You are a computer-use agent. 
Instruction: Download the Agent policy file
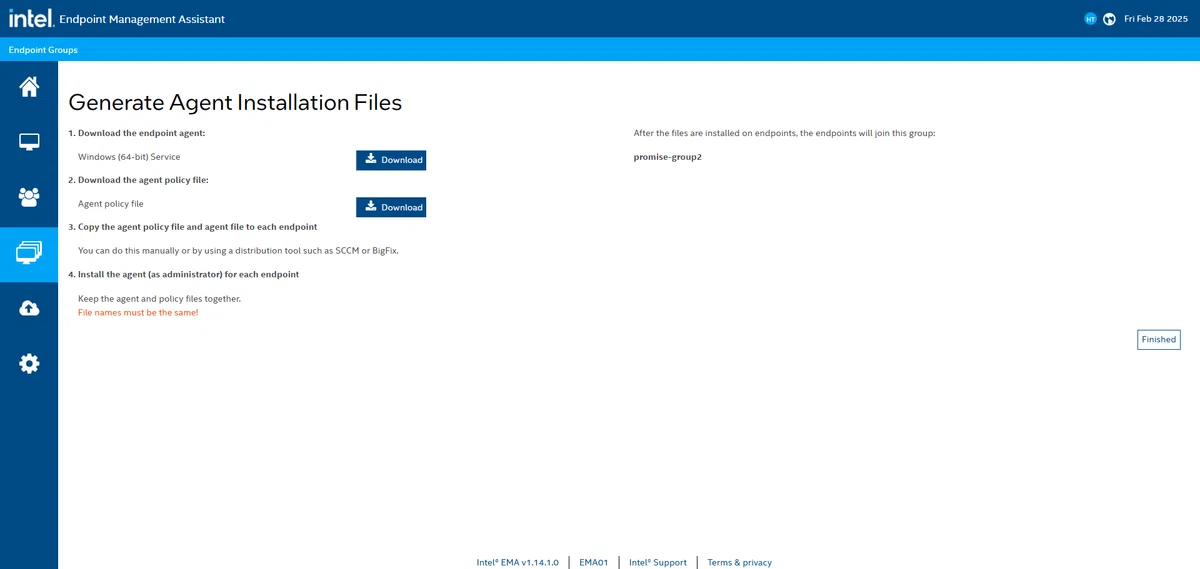click(391, 207)
